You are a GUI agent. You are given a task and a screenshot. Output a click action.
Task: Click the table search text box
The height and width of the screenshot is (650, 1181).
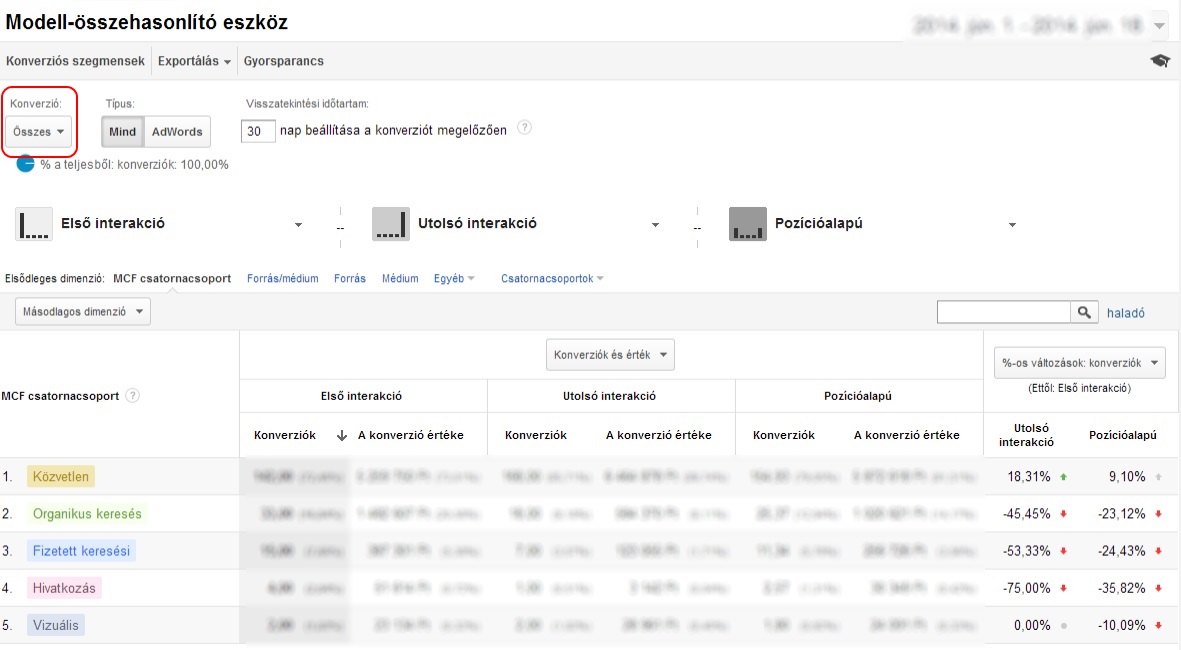[x=1004, y=313]
